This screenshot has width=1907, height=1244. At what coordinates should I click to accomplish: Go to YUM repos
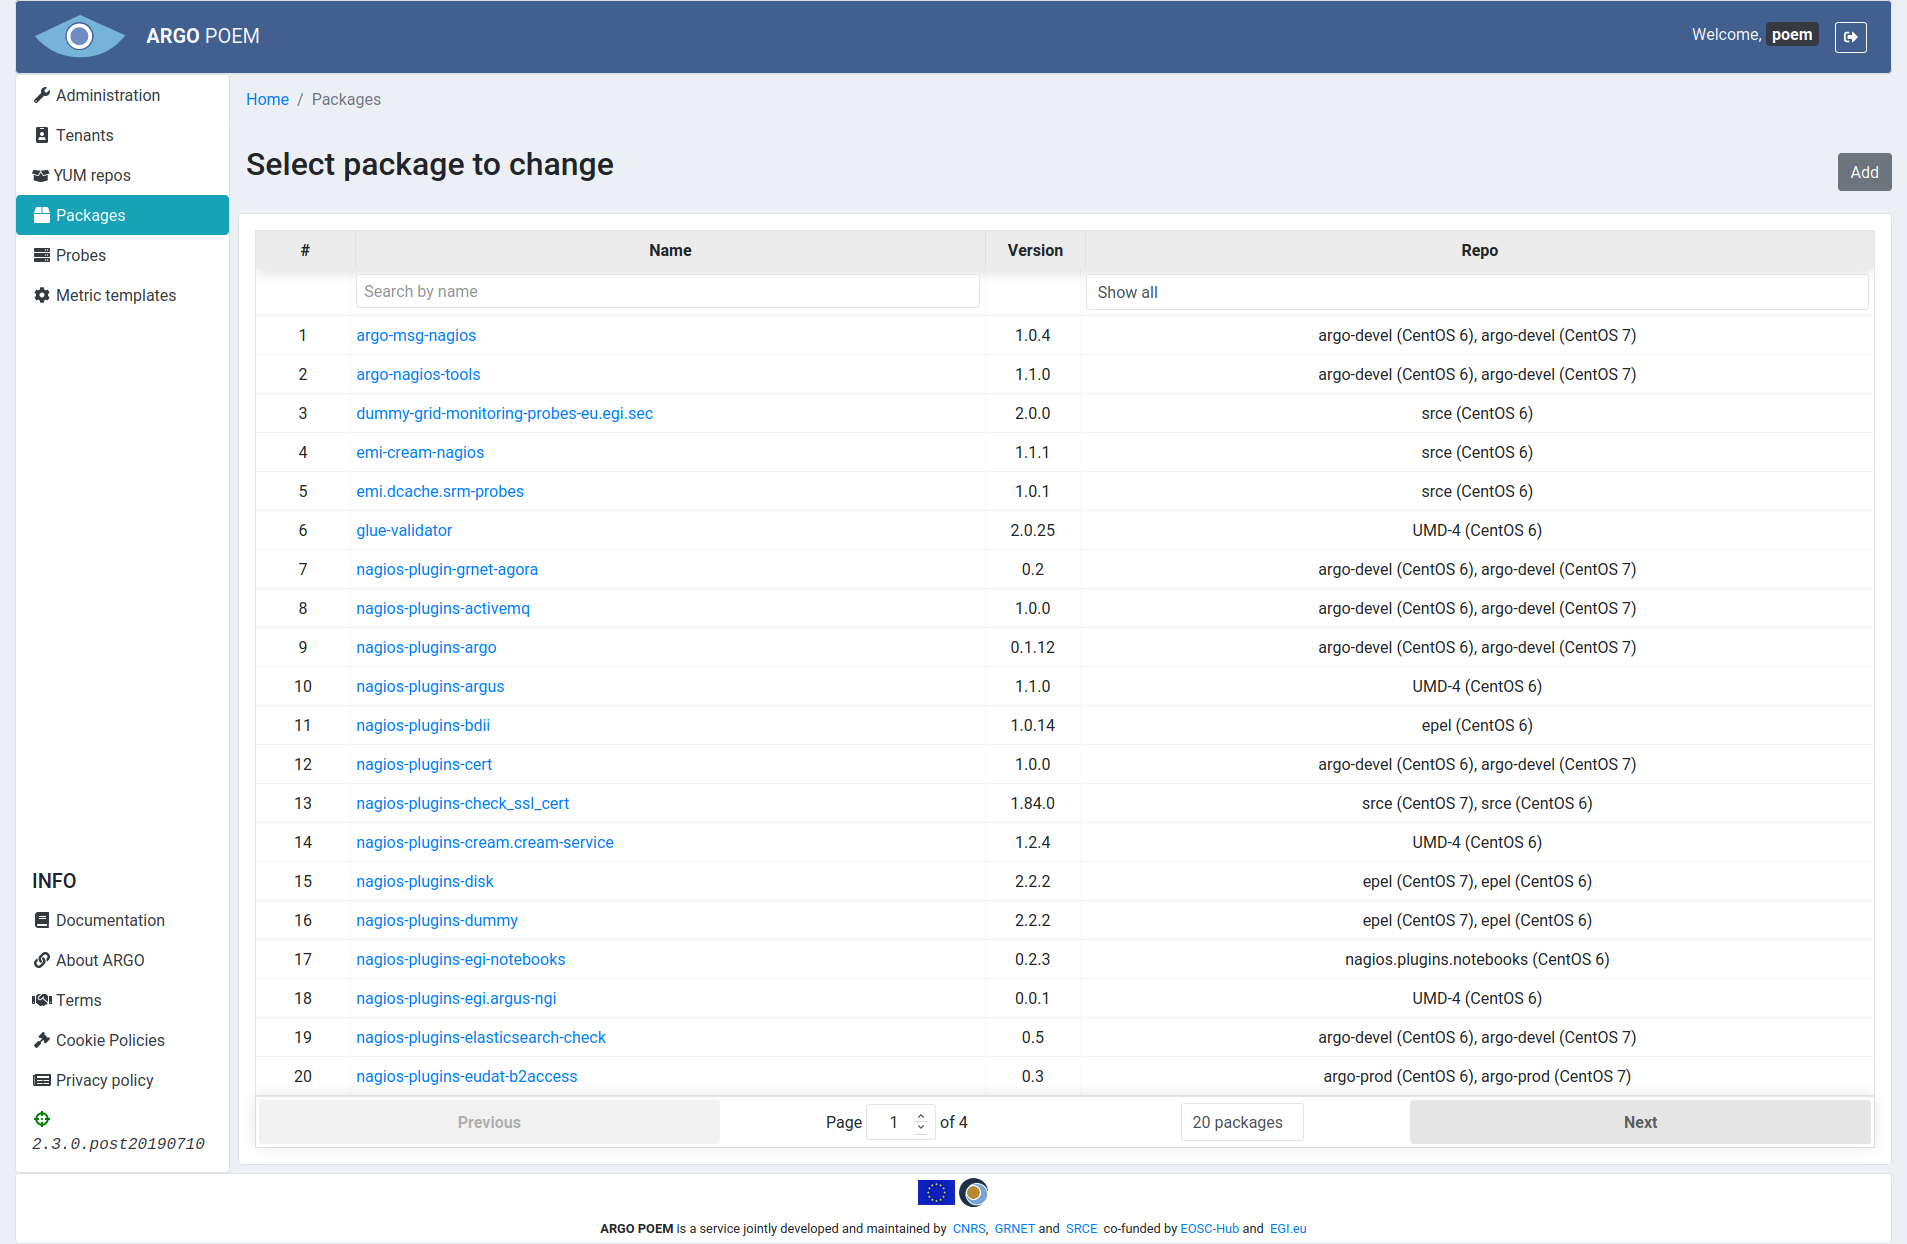click(122, 175)
